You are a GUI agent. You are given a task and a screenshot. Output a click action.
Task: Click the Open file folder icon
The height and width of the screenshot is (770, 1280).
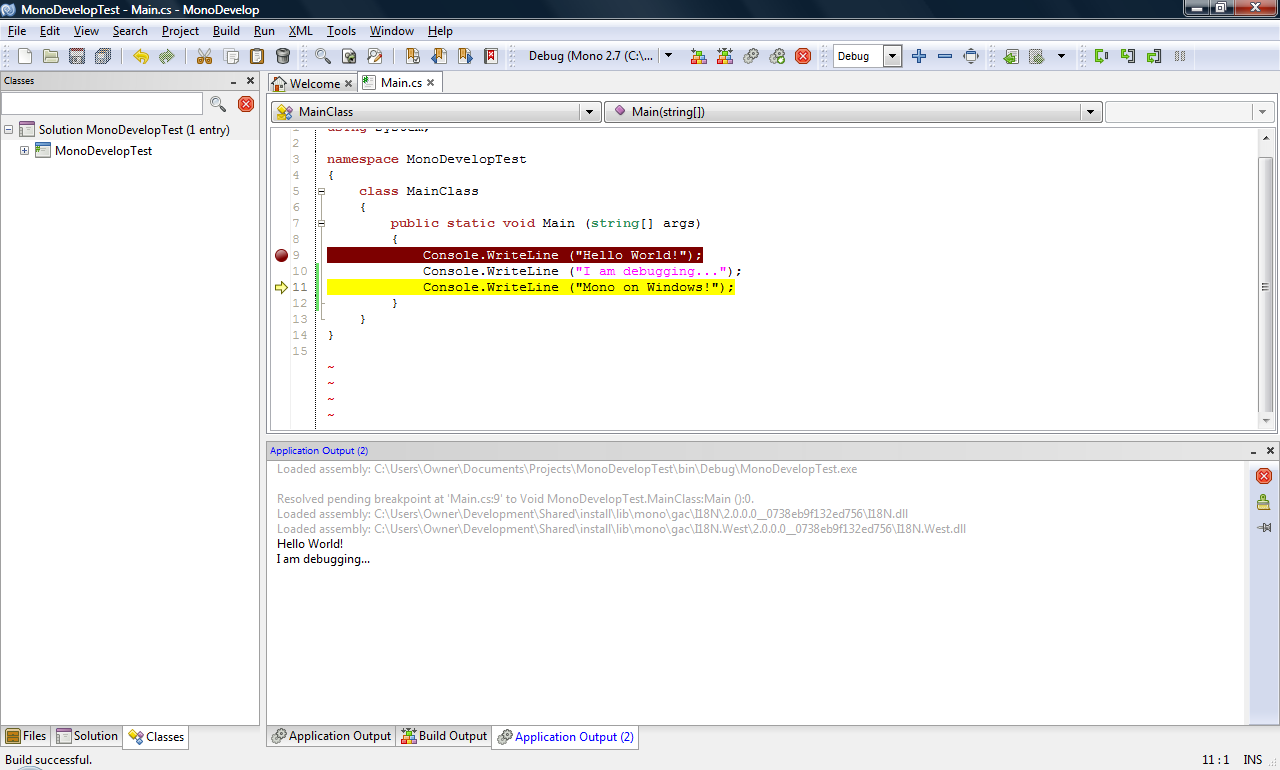pyautogui.click(x=50, y=56)
